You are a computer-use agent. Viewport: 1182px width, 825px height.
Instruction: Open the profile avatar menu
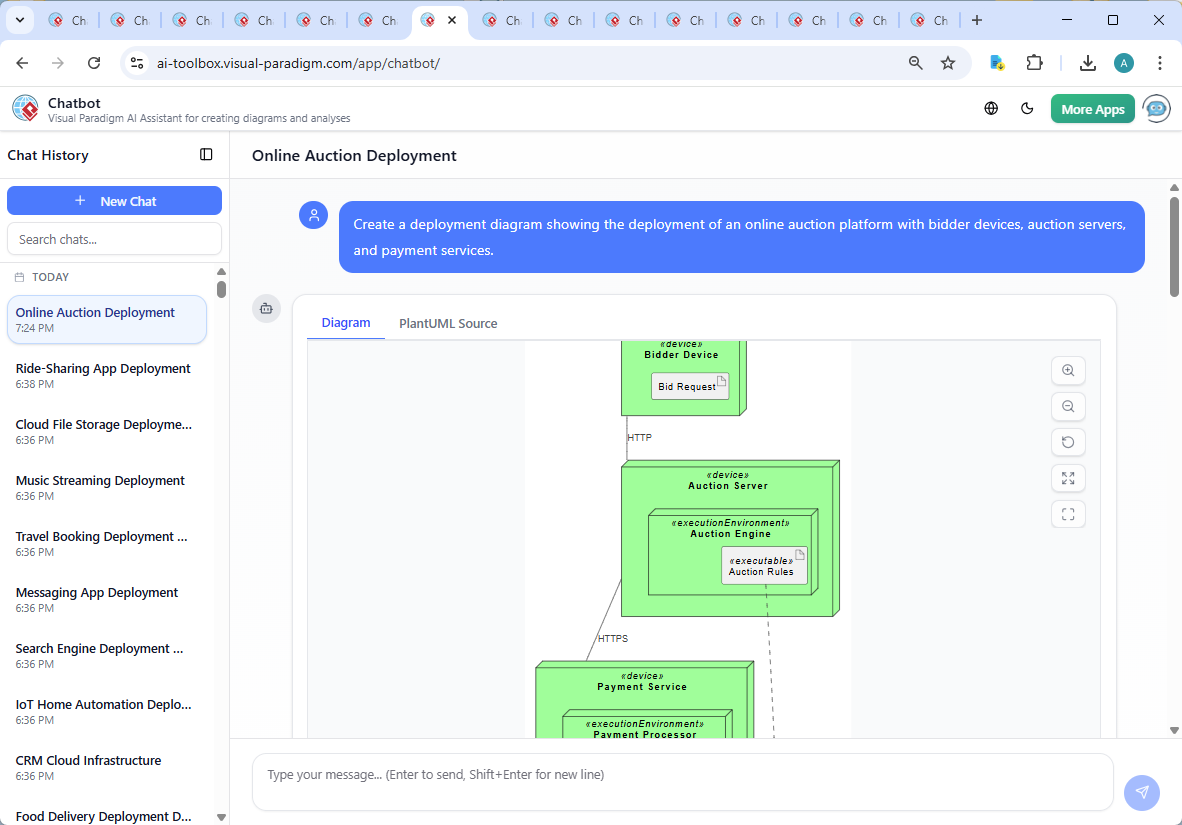point(1124,62)
